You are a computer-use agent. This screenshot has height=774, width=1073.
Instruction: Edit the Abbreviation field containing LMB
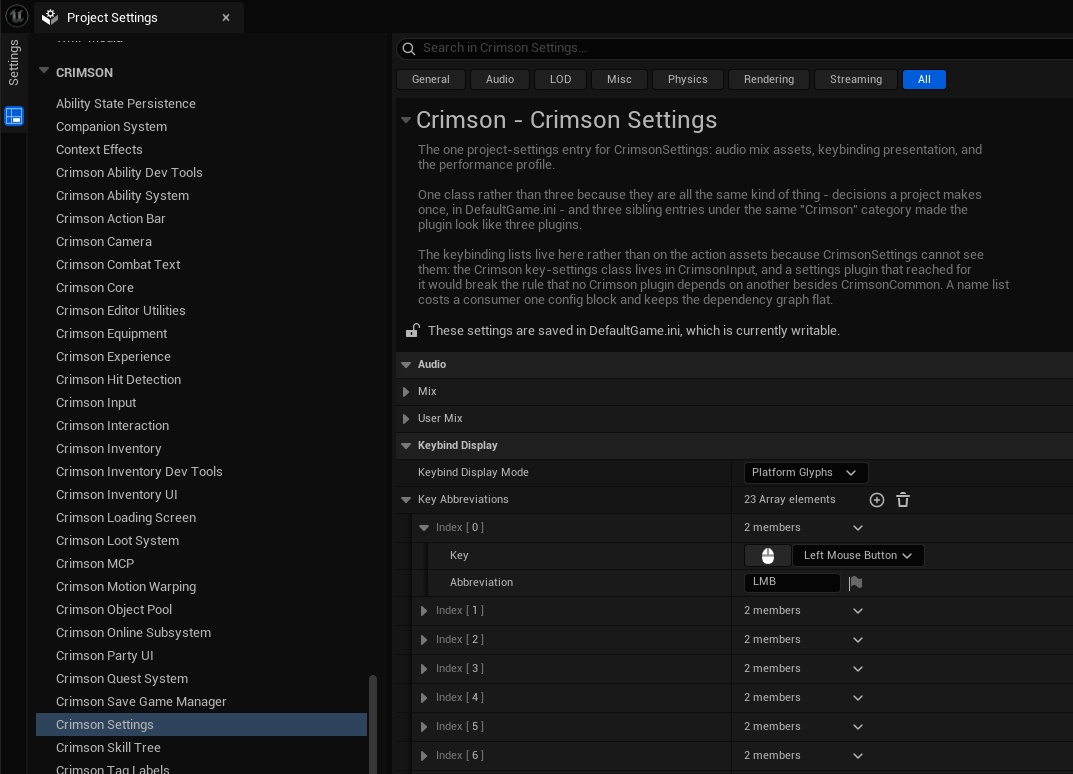(792, 582)
